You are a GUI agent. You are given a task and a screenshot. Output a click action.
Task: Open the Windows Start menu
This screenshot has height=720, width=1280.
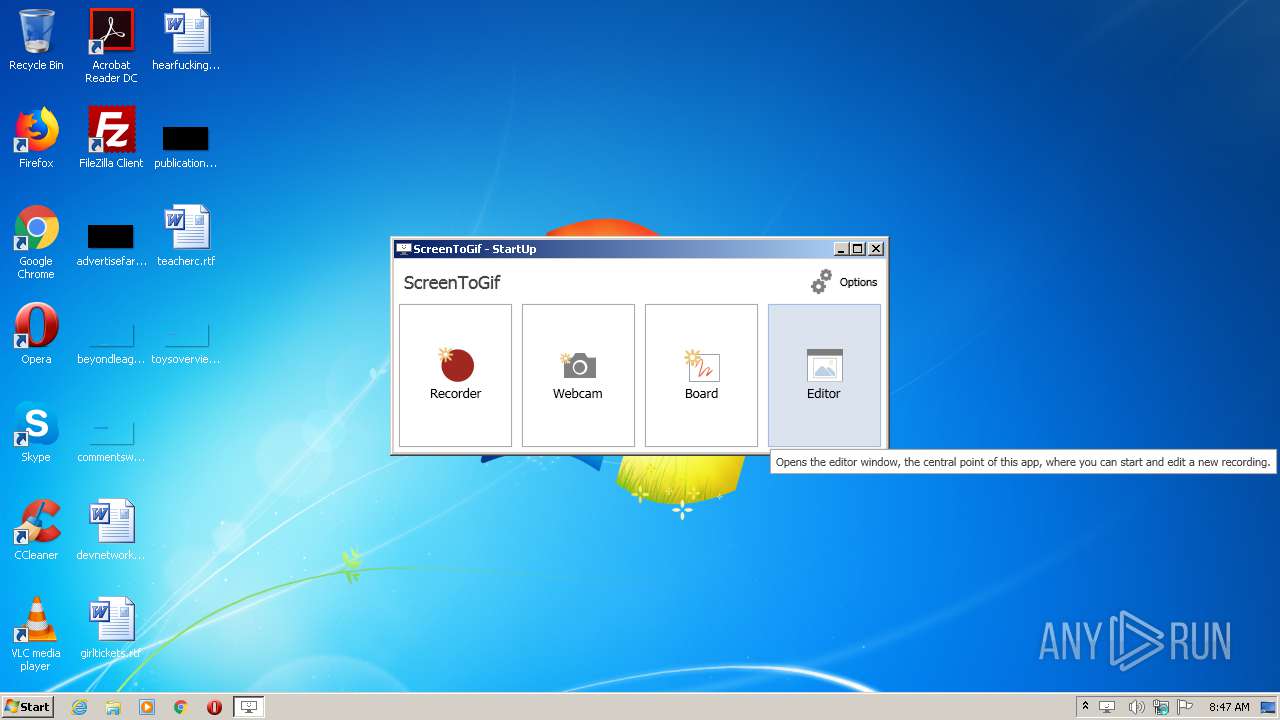click(27, 706)
